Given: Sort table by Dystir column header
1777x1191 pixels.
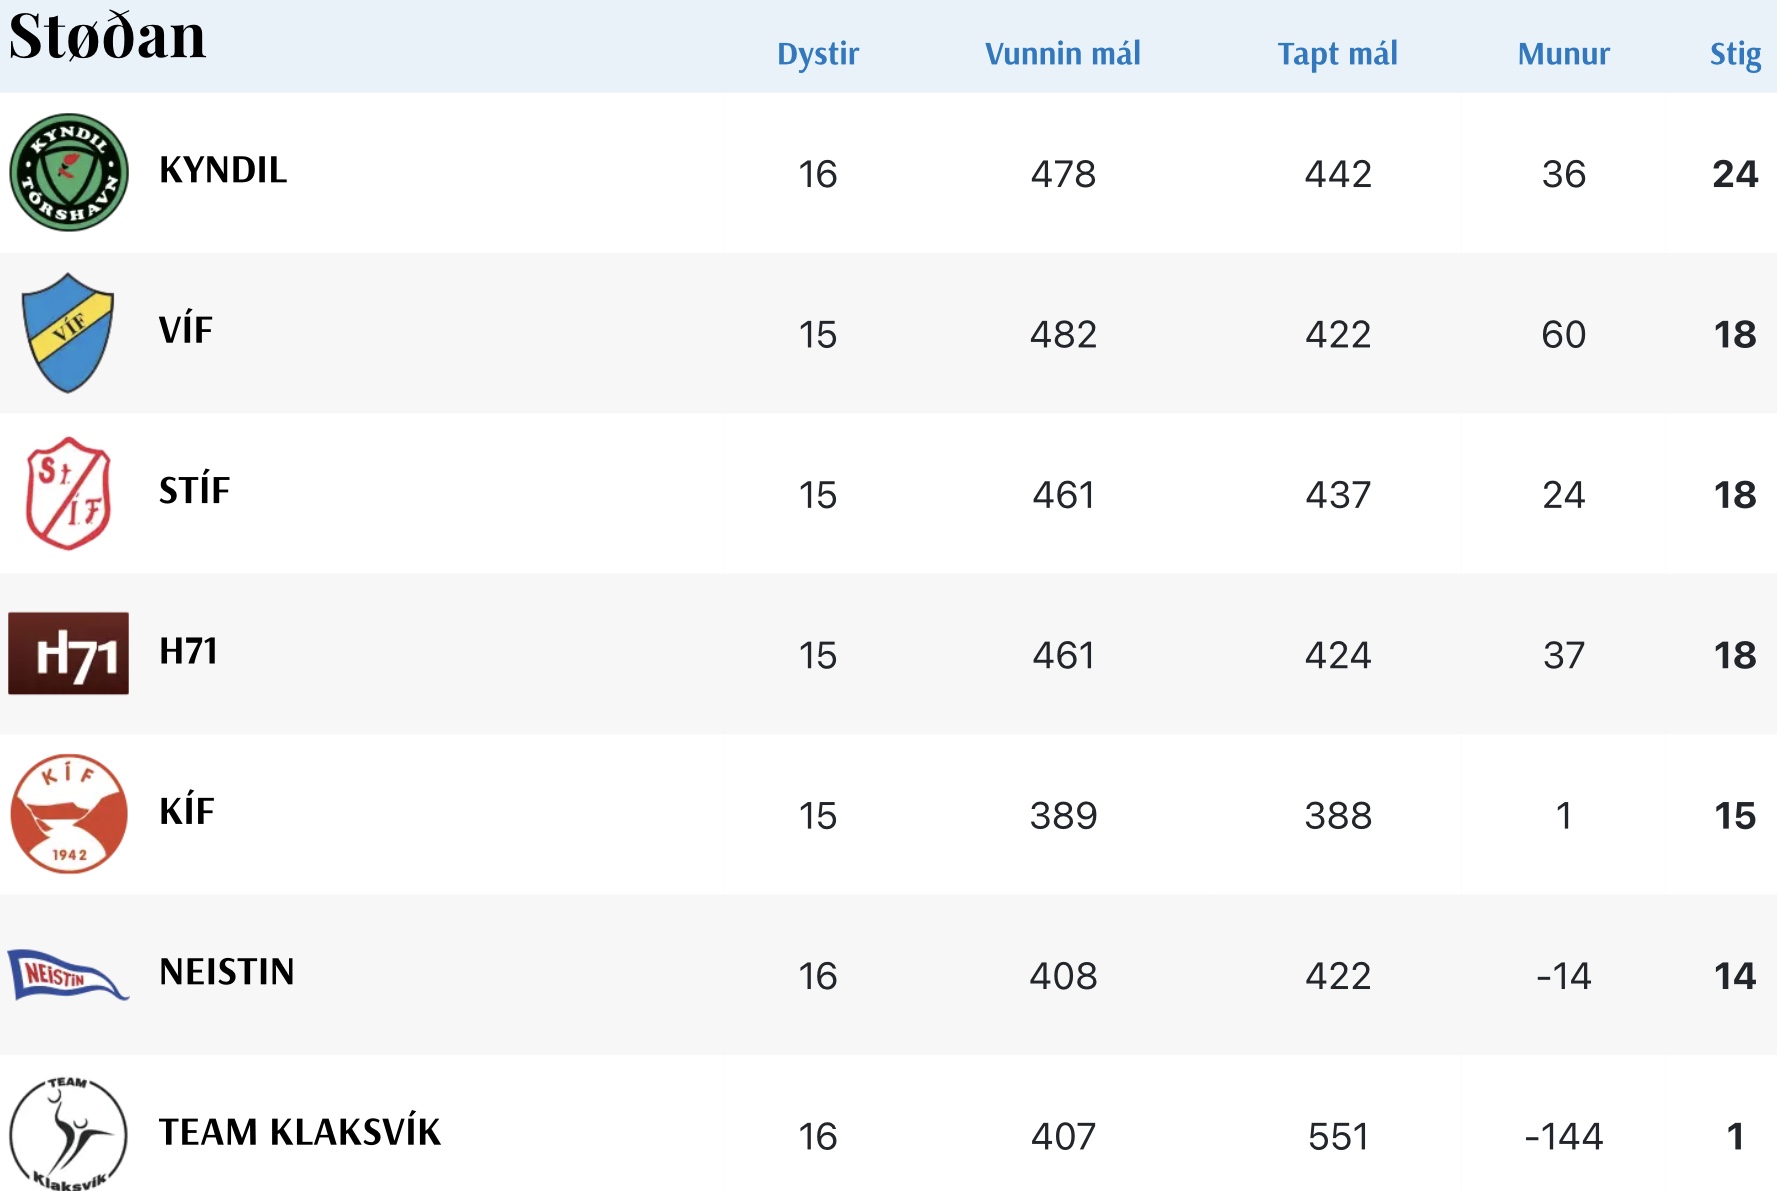Looking at the screenshot, I should pyautogui.click(x=817, y=54).
